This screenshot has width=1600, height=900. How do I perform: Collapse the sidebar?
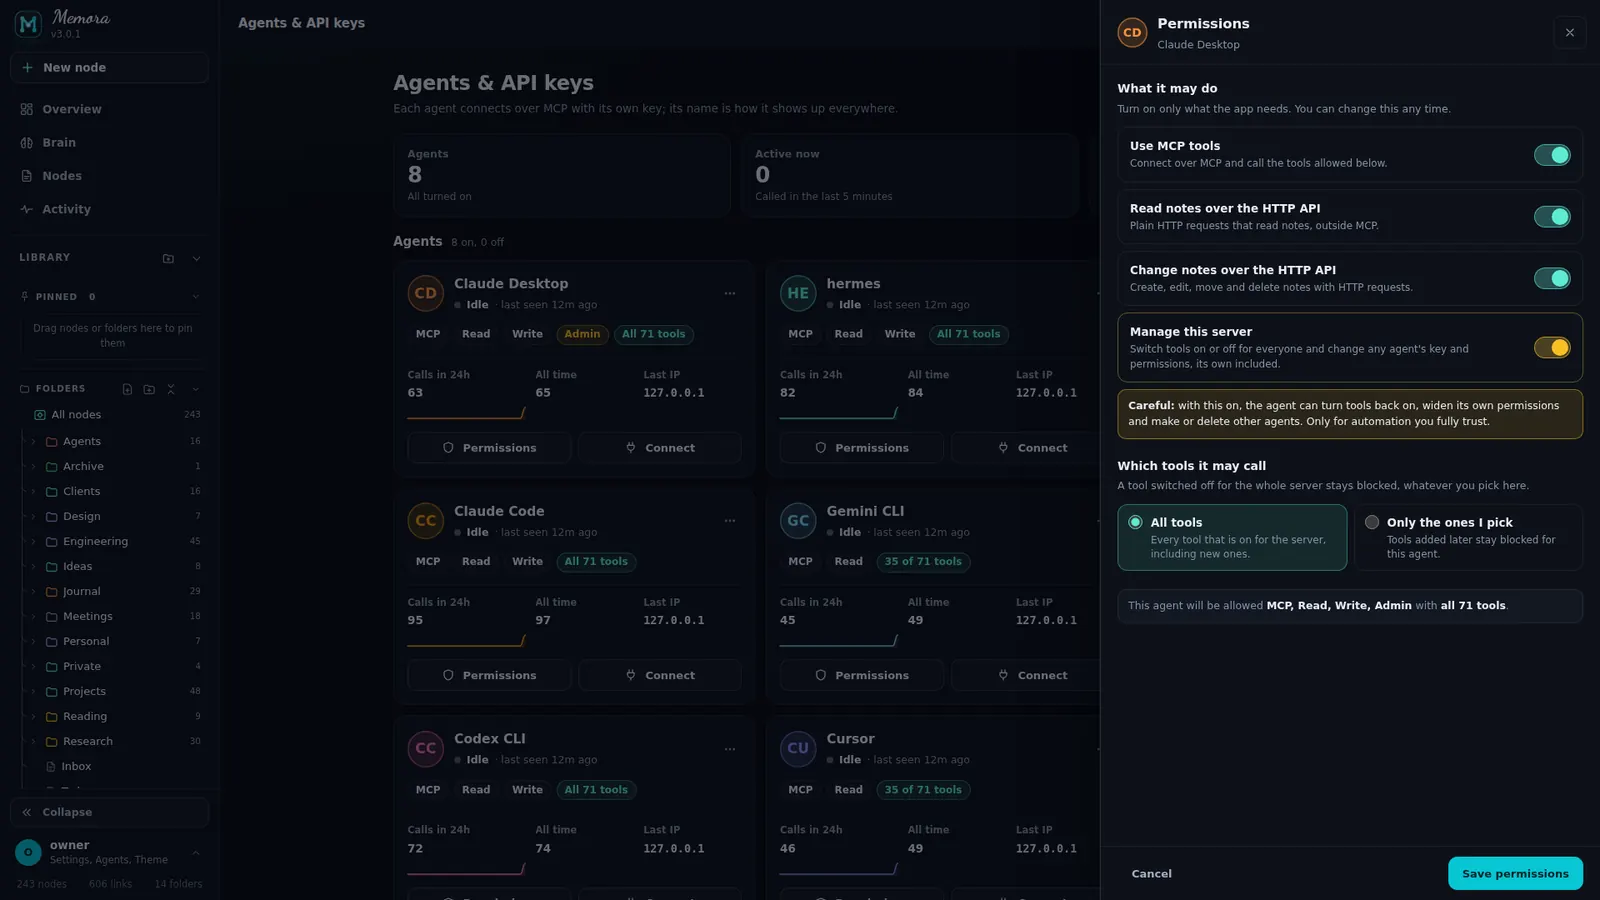(109, 812)
